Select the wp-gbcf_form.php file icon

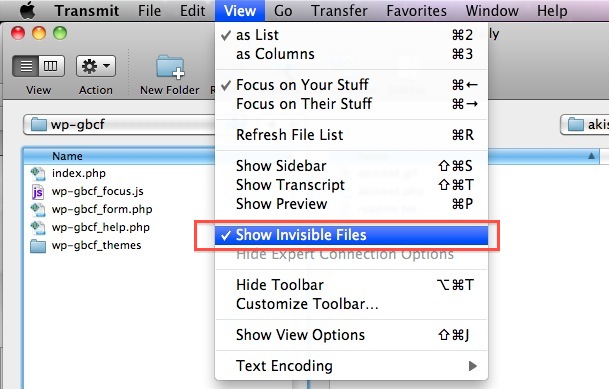(38, 209)
